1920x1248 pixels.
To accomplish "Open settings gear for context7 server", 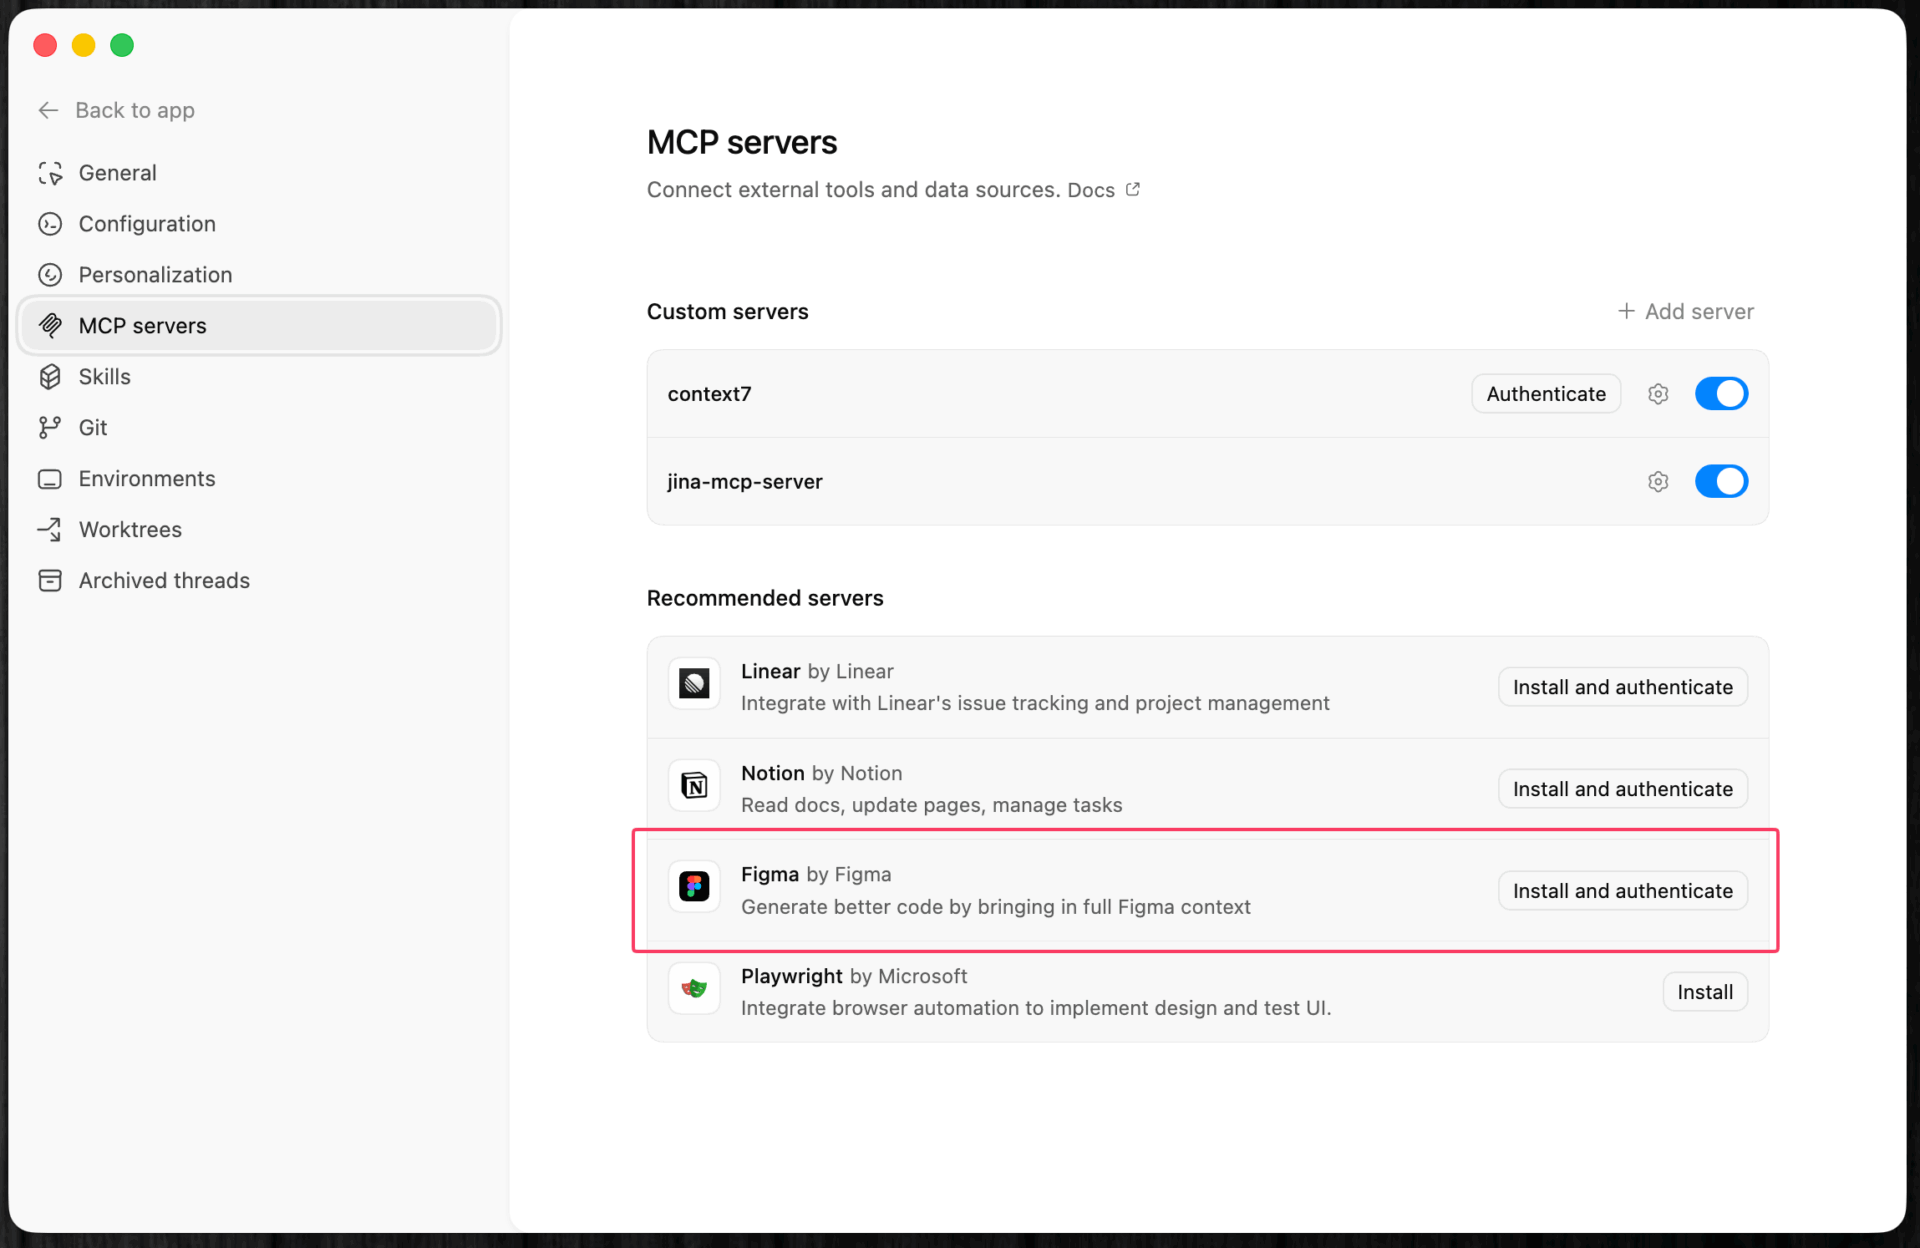I will [x=1657, y=394].
